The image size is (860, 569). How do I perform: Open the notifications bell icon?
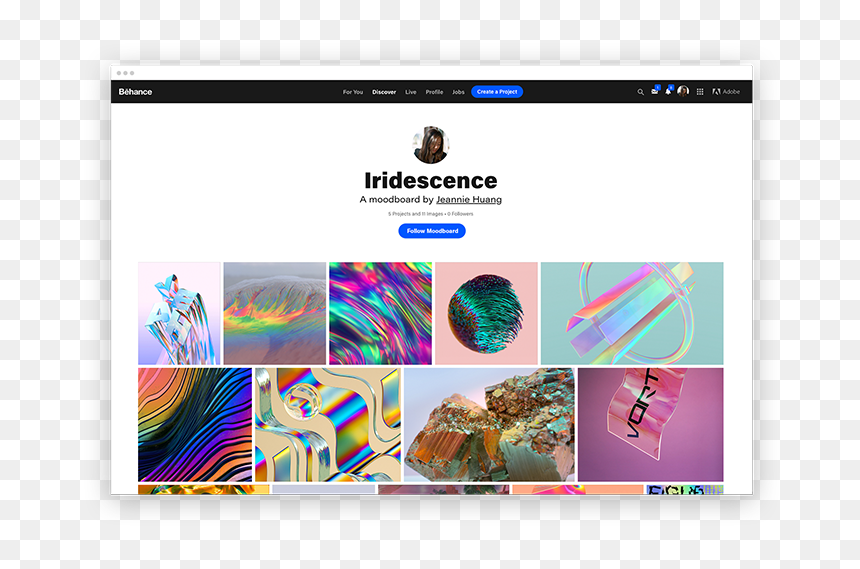pyautogui.click(x=668, y=91)
